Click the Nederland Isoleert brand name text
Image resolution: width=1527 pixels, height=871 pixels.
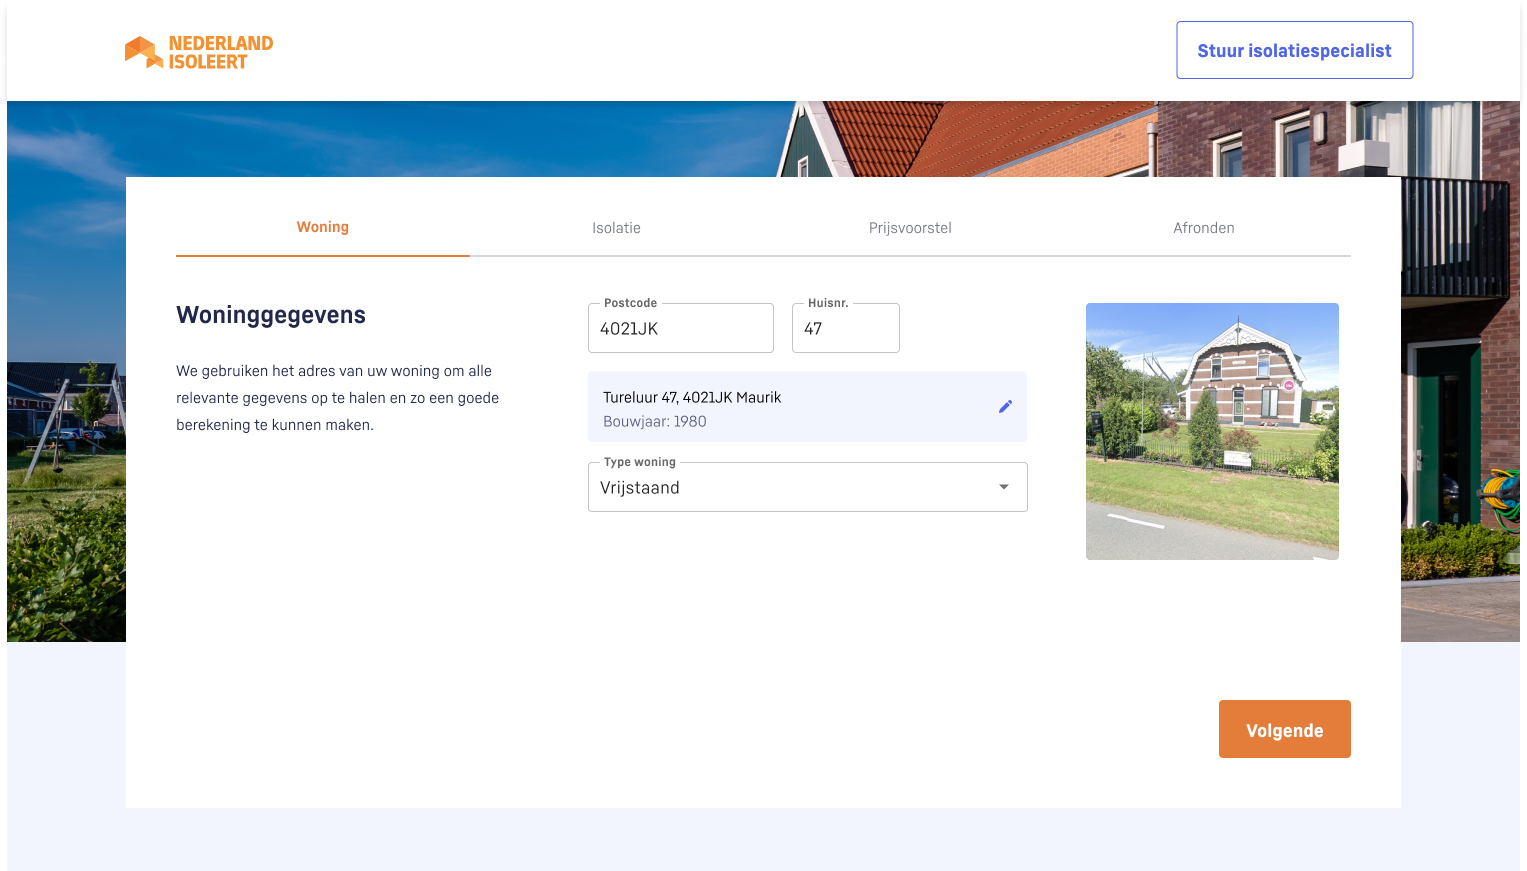220,52
